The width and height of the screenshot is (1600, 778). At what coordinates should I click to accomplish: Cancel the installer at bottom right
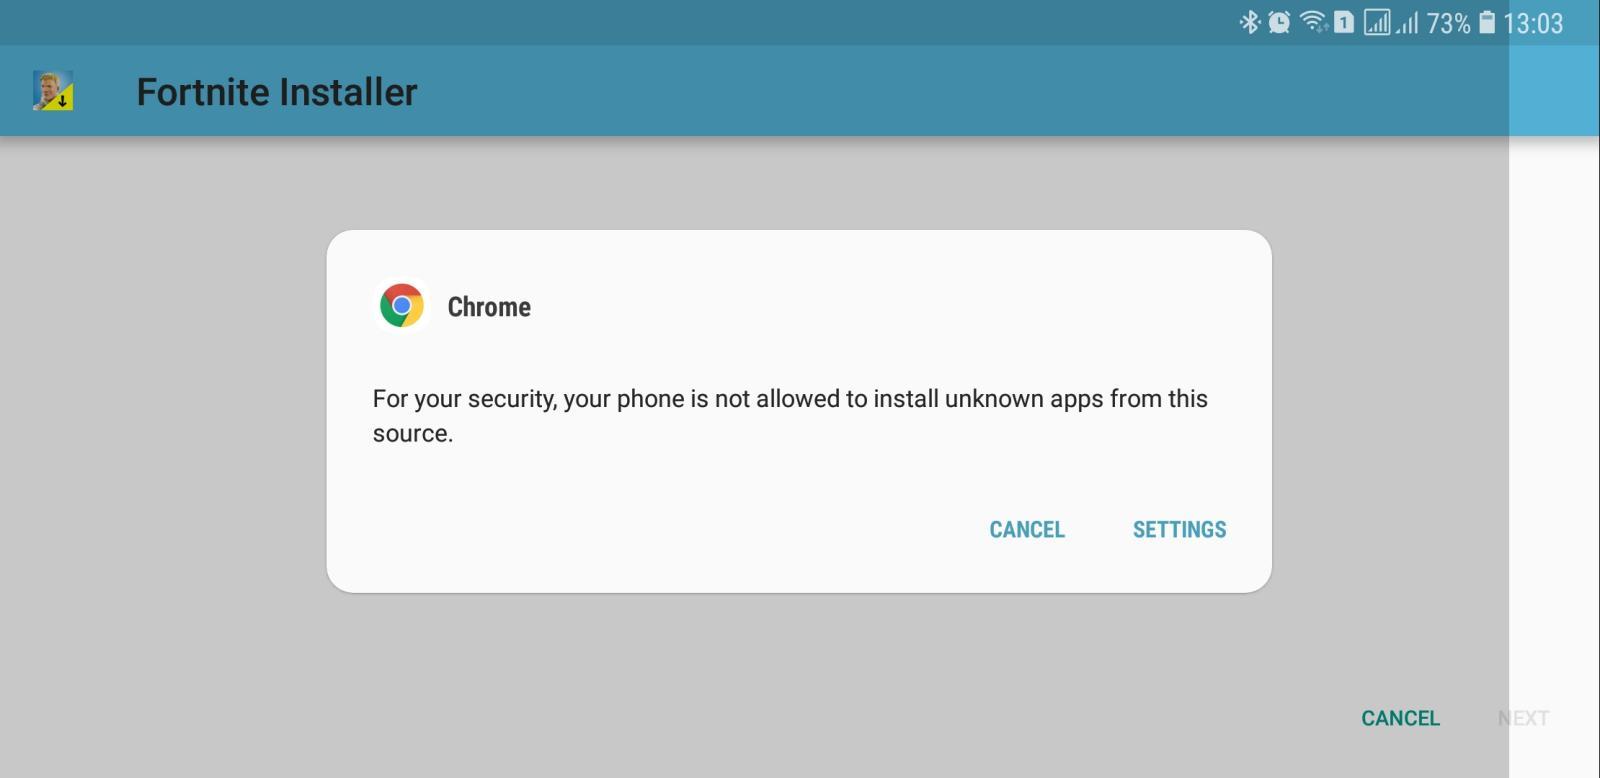[1400, 718]
